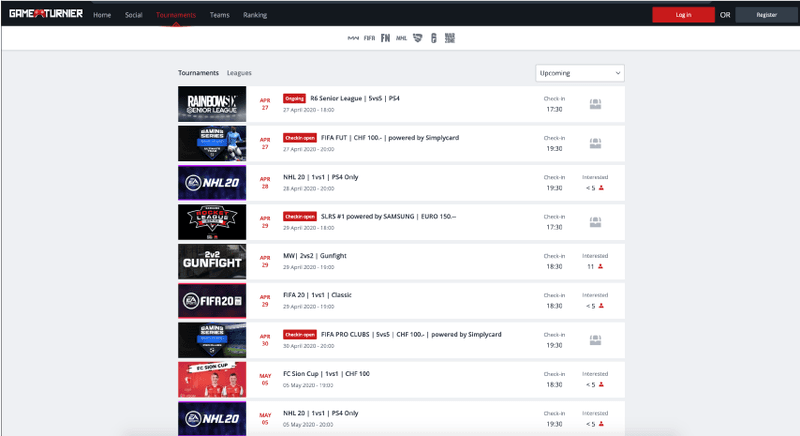
Task: Click interested person icon on May 05 NHL 20 row
Action: 601,424
